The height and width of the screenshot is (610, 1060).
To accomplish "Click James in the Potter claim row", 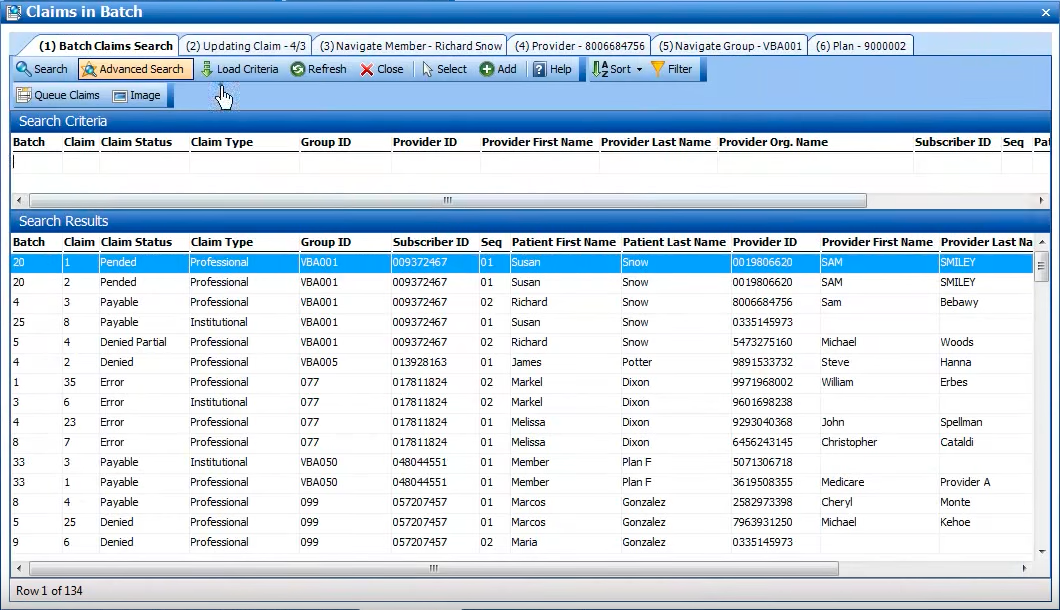I will (x=526, y=362).
